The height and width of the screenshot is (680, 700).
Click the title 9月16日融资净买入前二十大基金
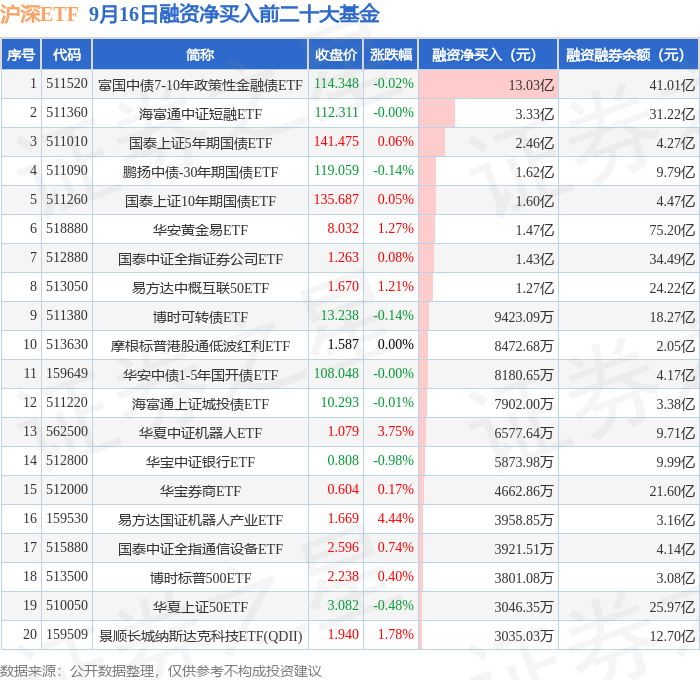point(234,14)
